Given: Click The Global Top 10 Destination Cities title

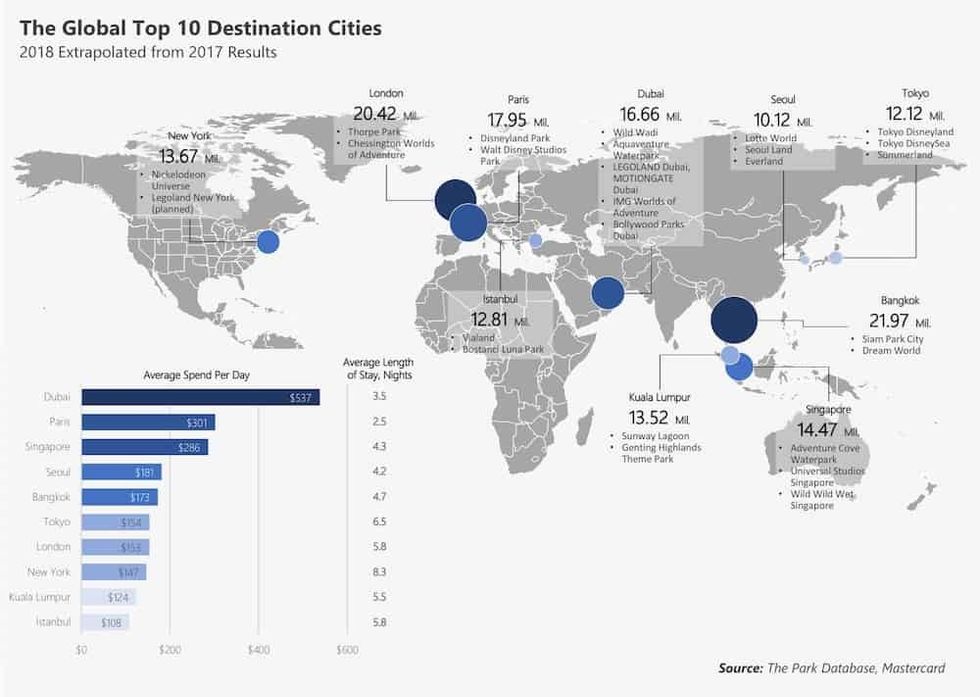Looking at the screenshot, I should (200, 28).
